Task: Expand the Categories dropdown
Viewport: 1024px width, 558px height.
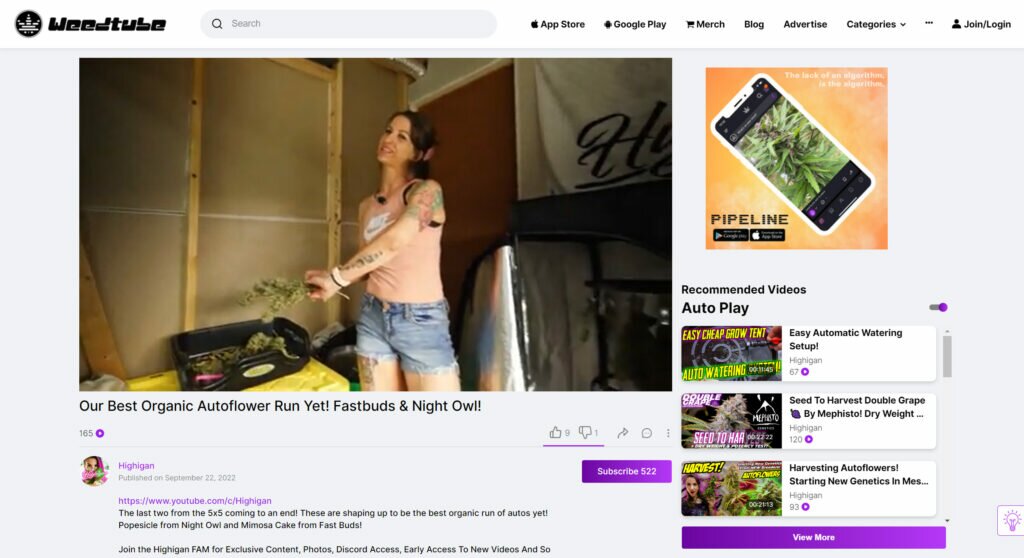Action: coord(876,24)
